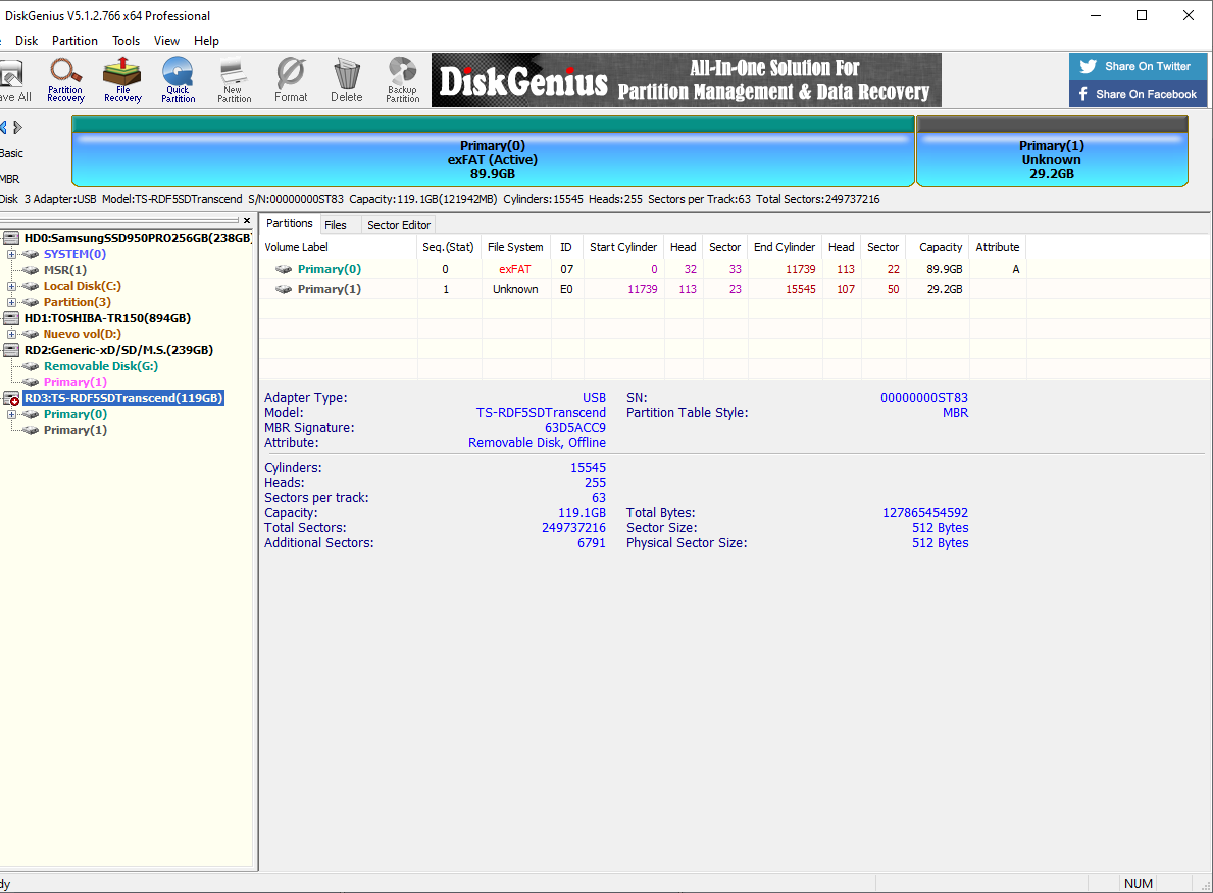Screen dimensions: 1213x893
Task: Switch to the Sector Editor tab
Action: (x=398, y=225)
